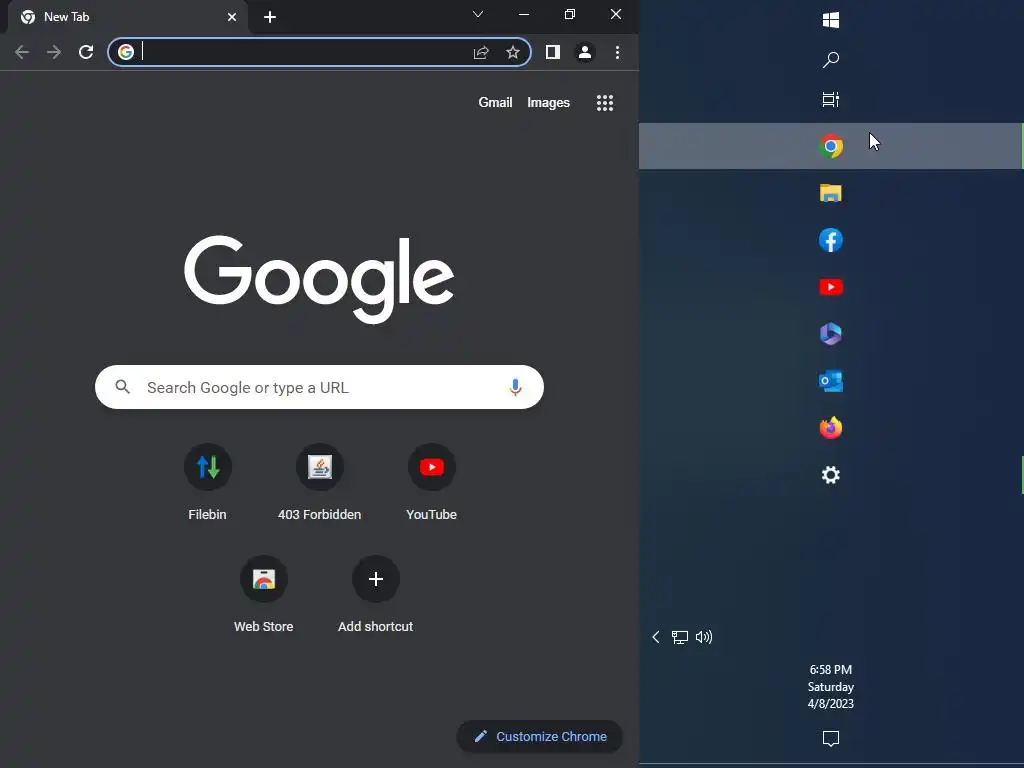Open Facebook from the taskbar

coord(831,240)
